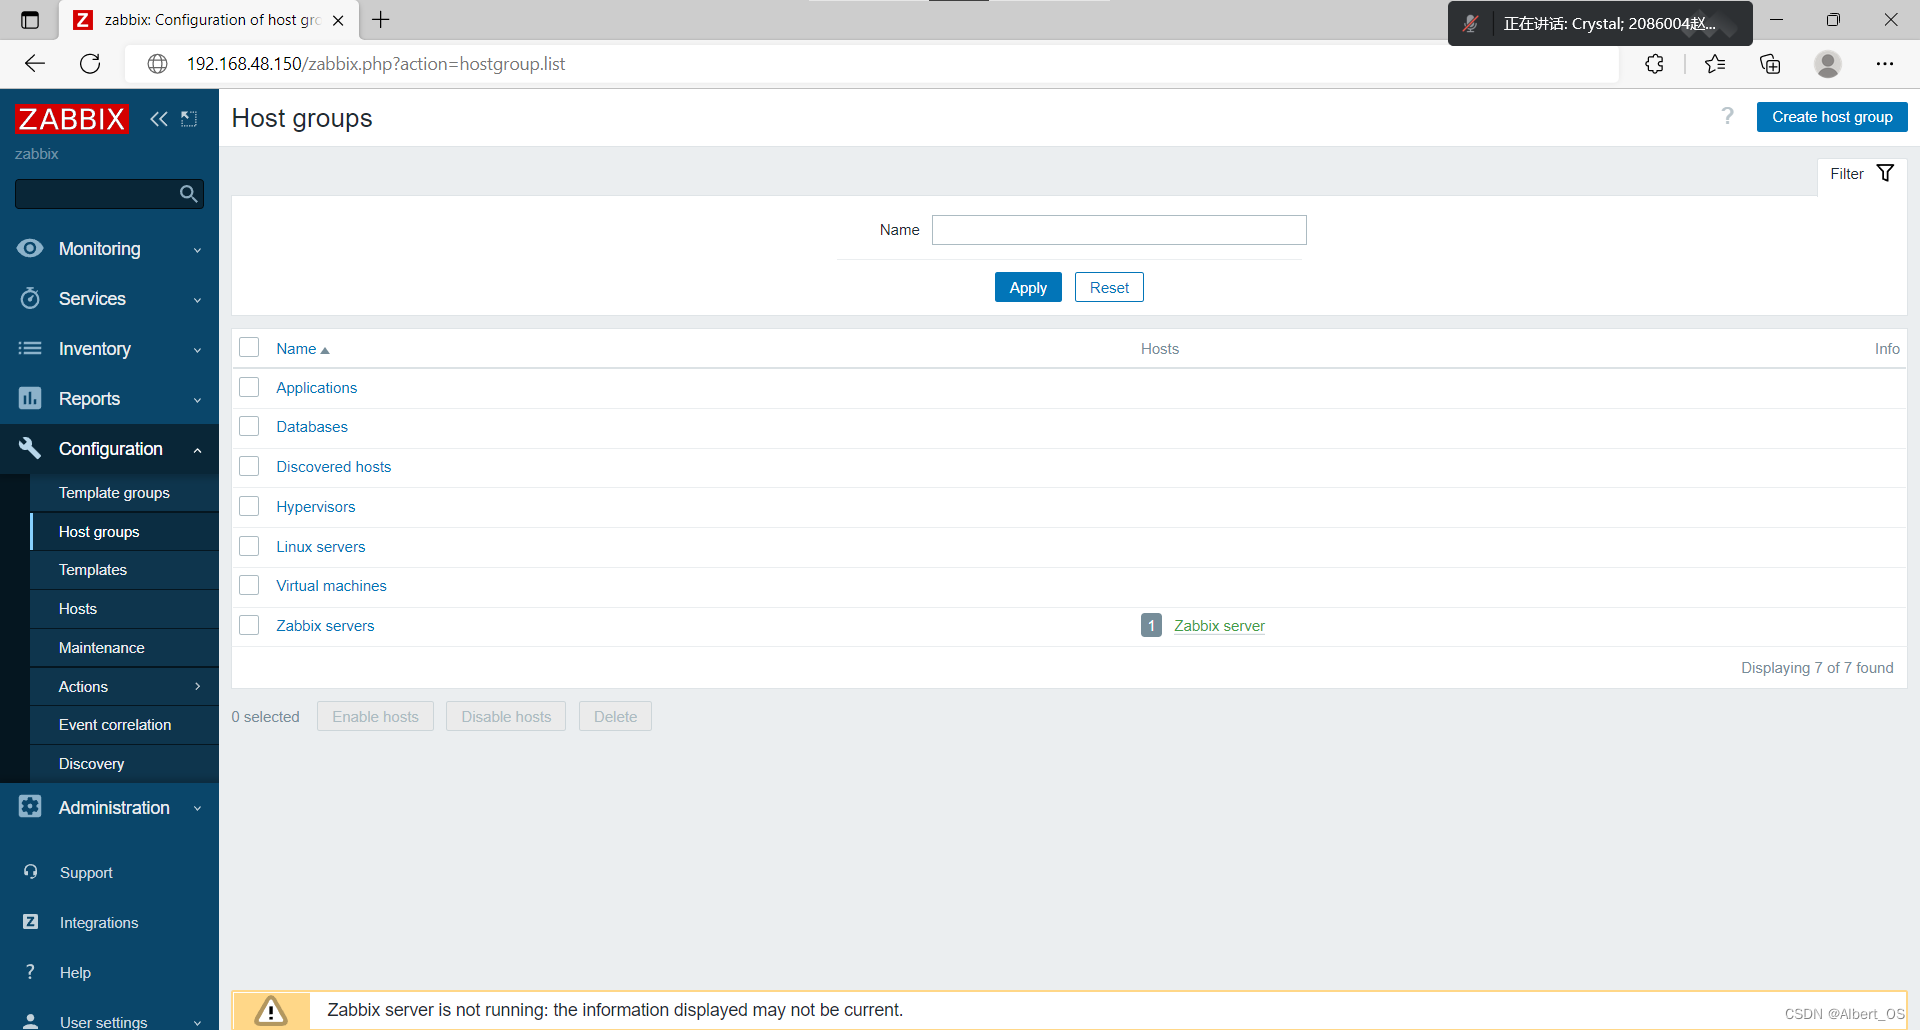This screenshot has height=1030, width=1920.
Task: Expand the User settings chevron
Action: click(x=197, y=1022)
